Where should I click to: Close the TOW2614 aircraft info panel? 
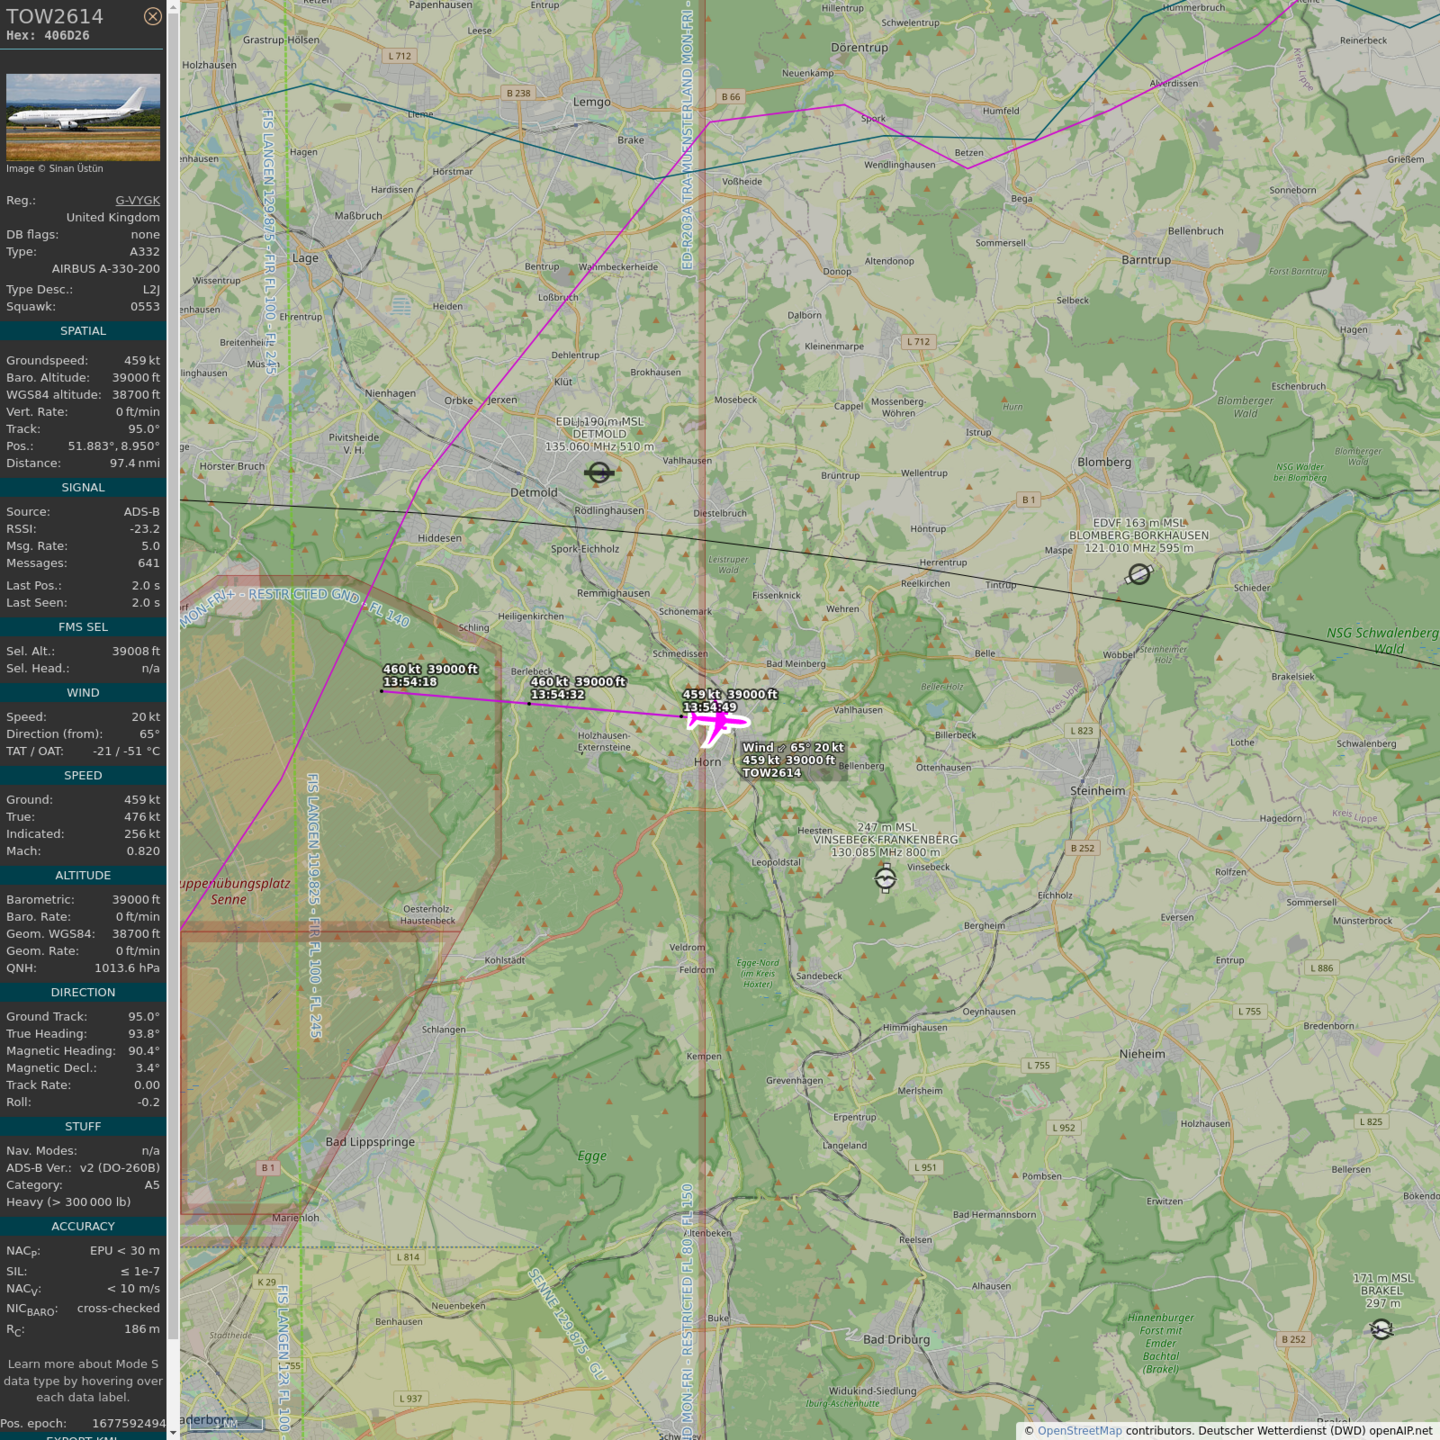152,16
